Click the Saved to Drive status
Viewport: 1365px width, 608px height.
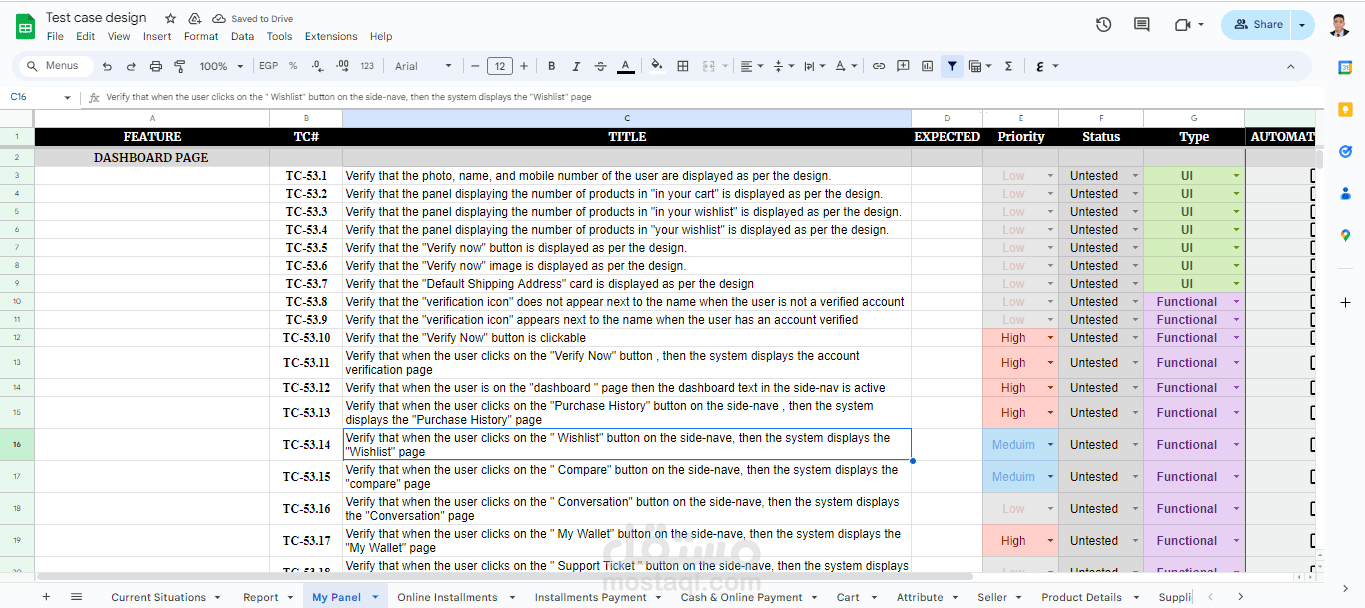point(253,19)
